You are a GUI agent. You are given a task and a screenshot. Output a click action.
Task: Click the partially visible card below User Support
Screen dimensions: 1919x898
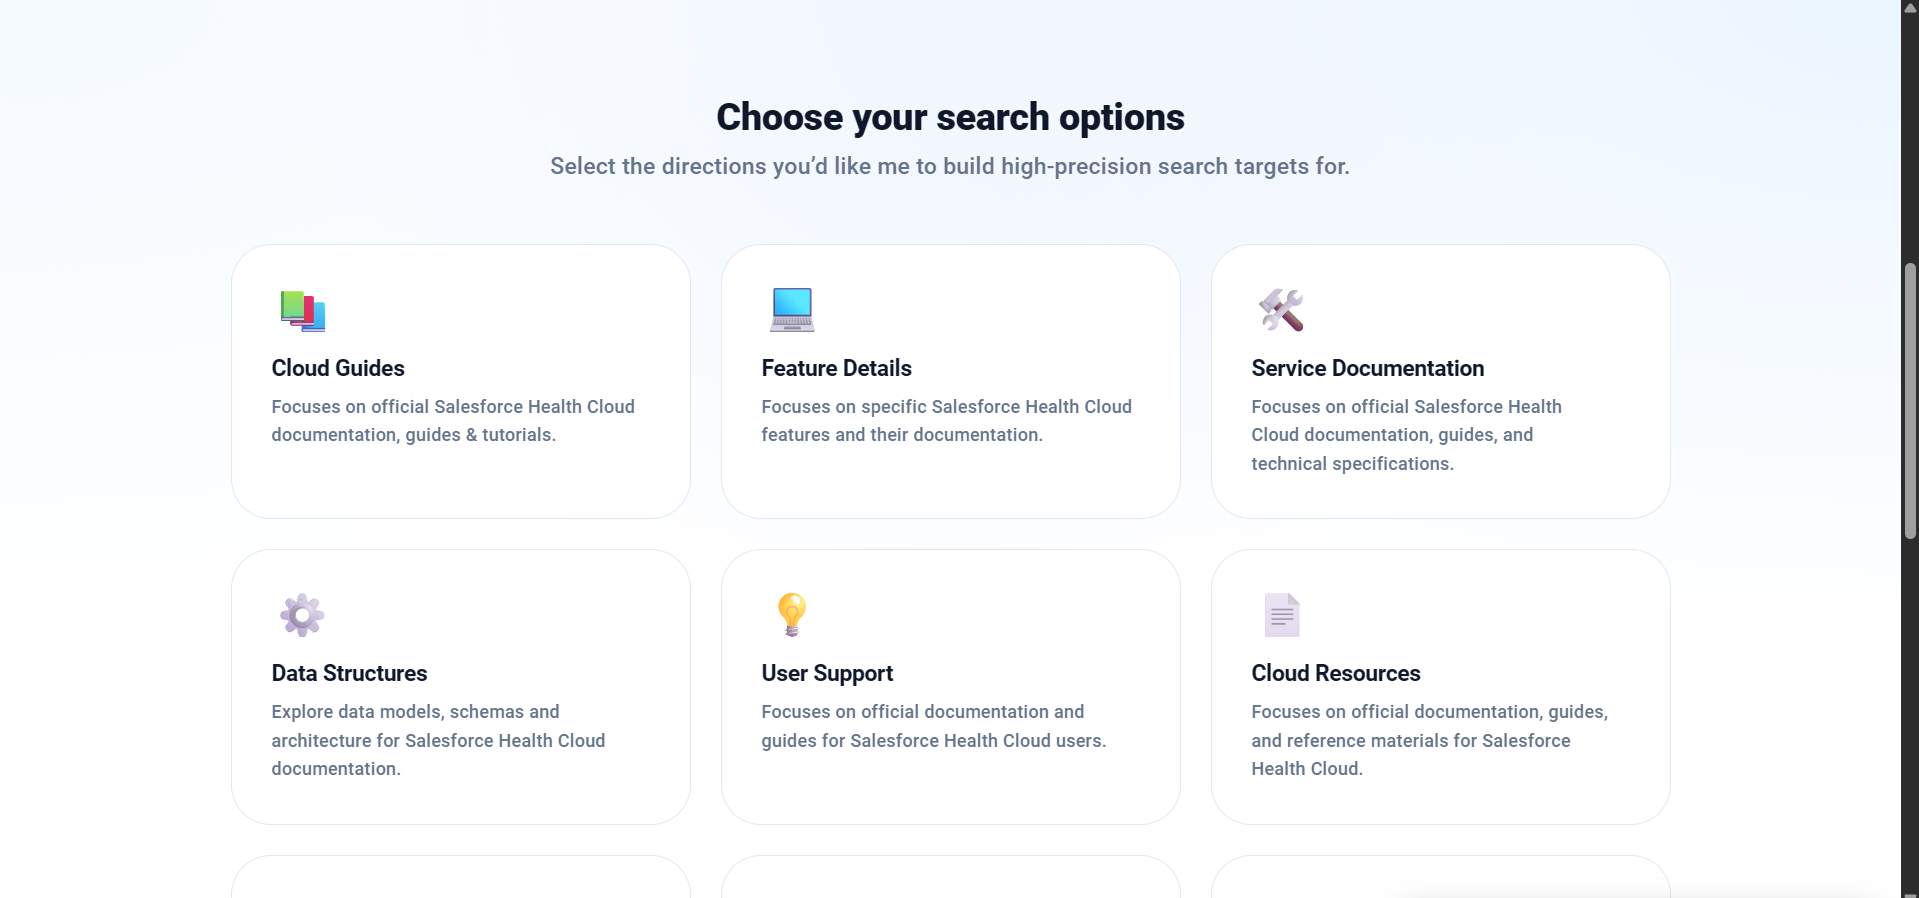951,880
